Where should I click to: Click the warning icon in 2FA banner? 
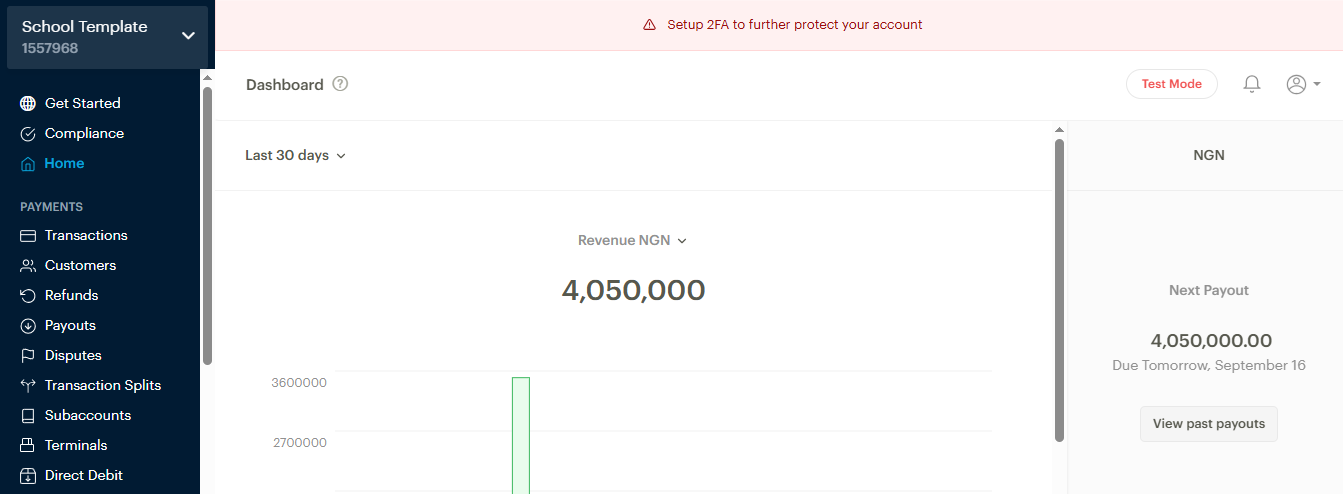[650, 25]
